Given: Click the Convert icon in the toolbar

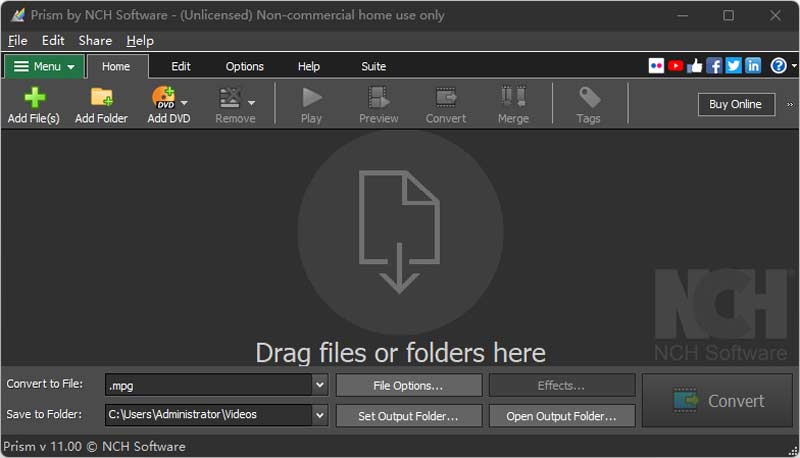Looking at the screenshot, I should pyautogui.click(x=446, y=97).
